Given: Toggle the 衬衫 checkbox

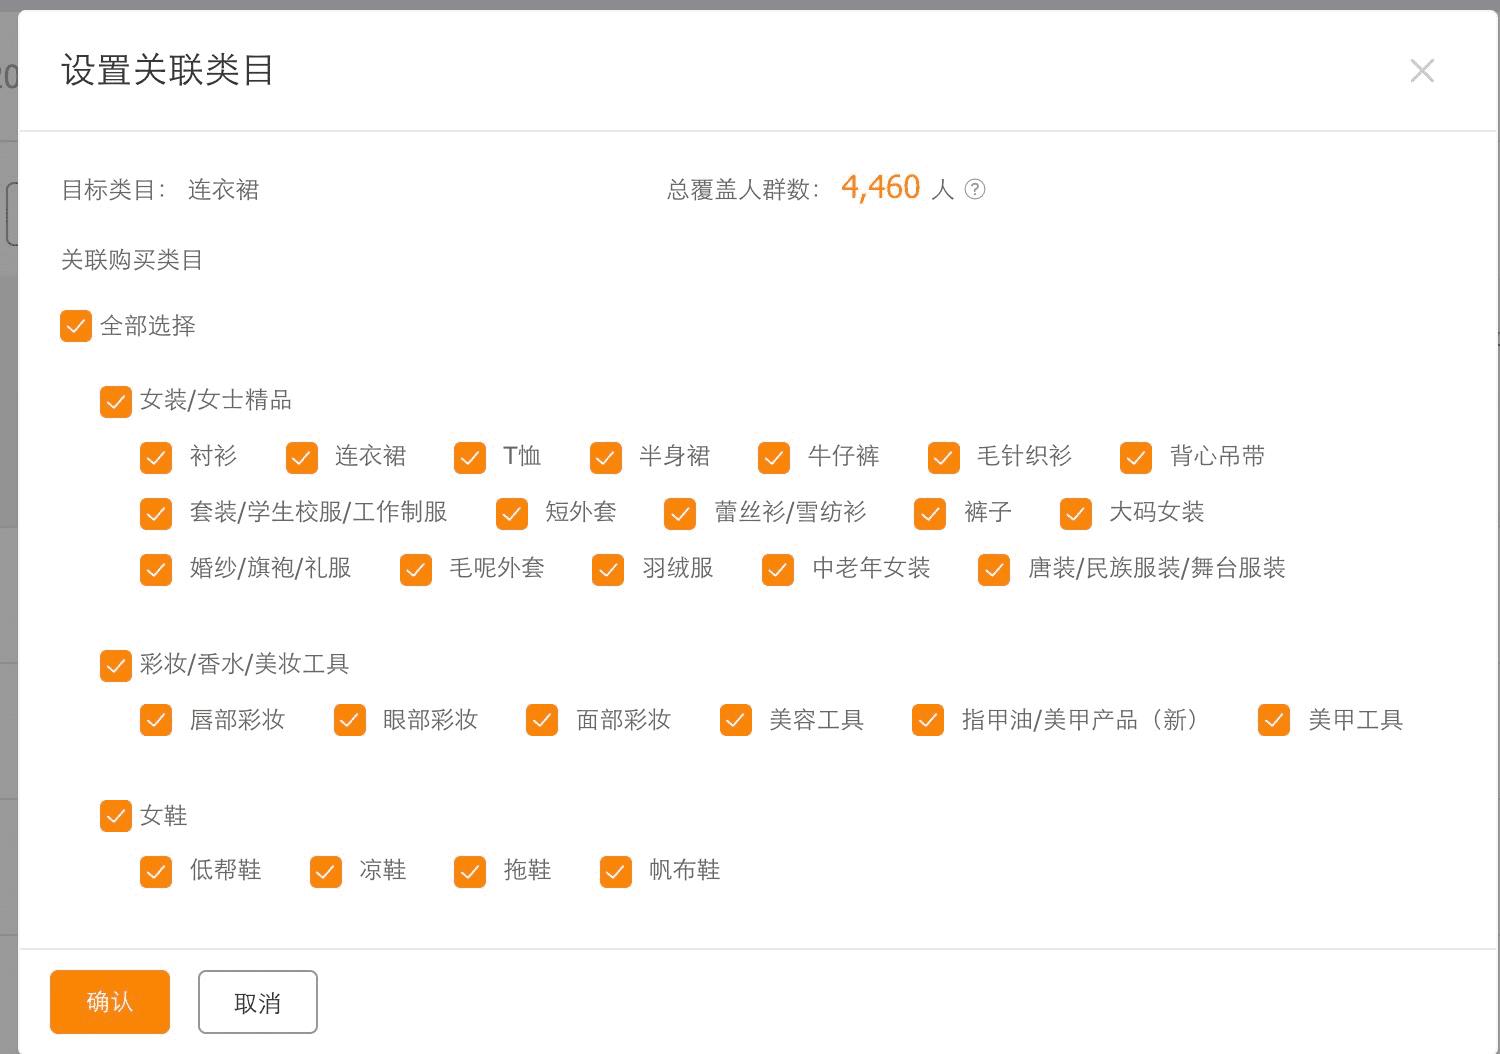Looking at the screenshot, I should [x=155, y=457].
